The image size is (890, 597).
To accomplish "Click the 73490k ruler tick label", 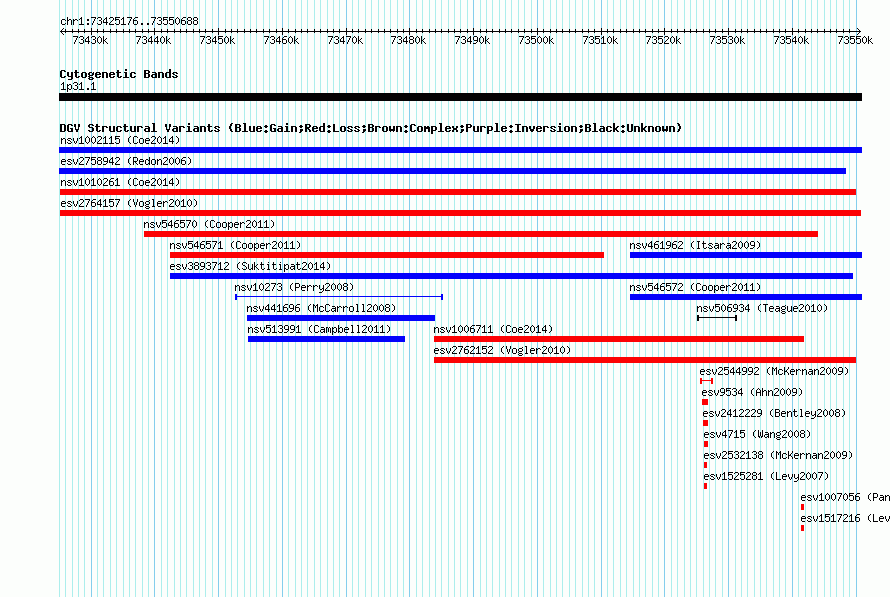I will tap(472, 40).
